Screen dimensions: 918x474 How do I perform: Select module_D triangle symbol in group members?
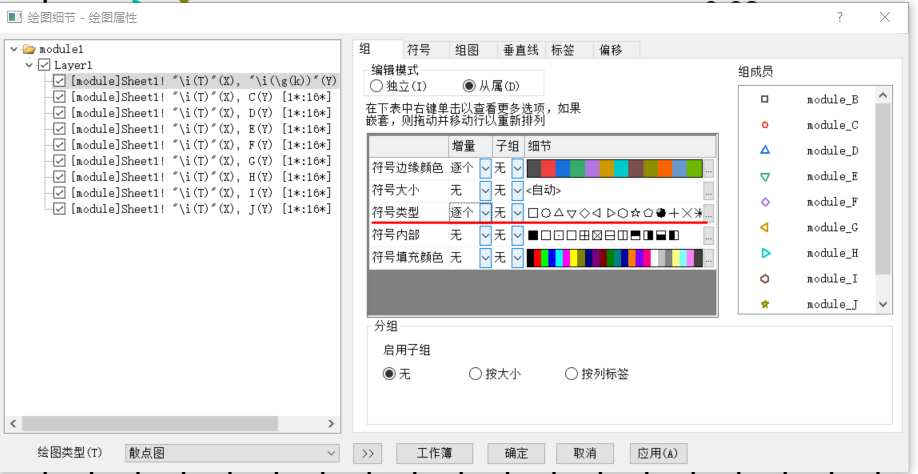pos(765,150)
